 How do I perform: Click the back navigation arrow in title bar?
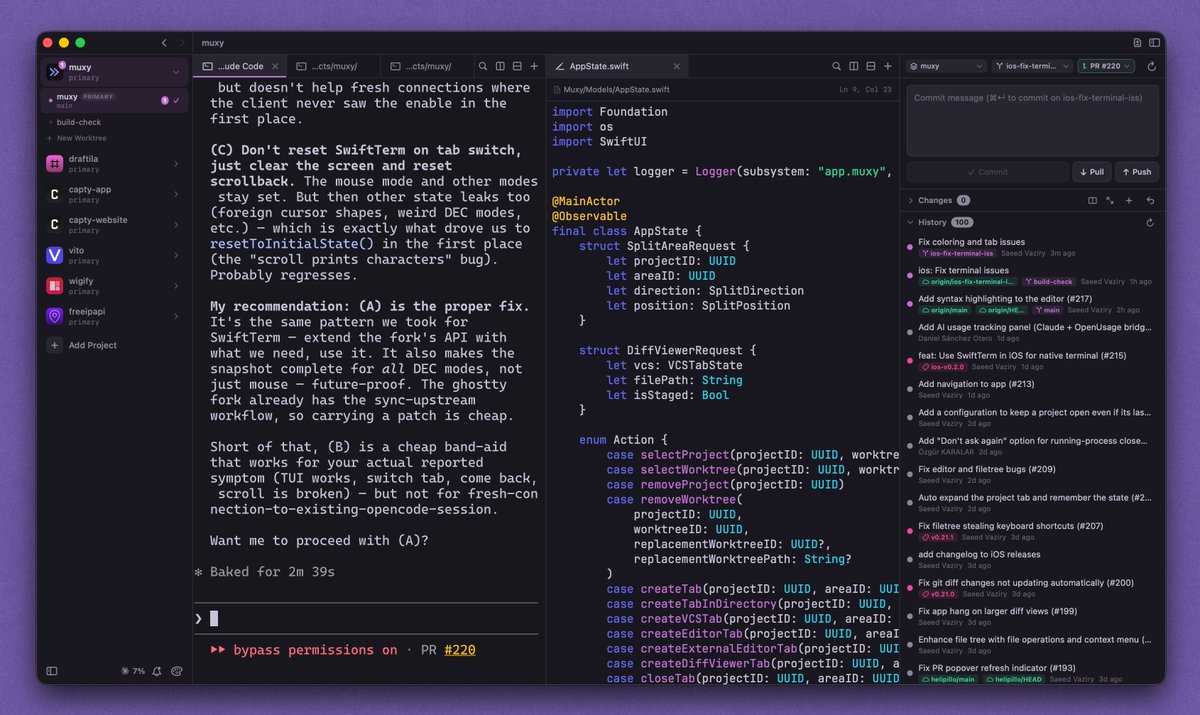click(164, 43)
